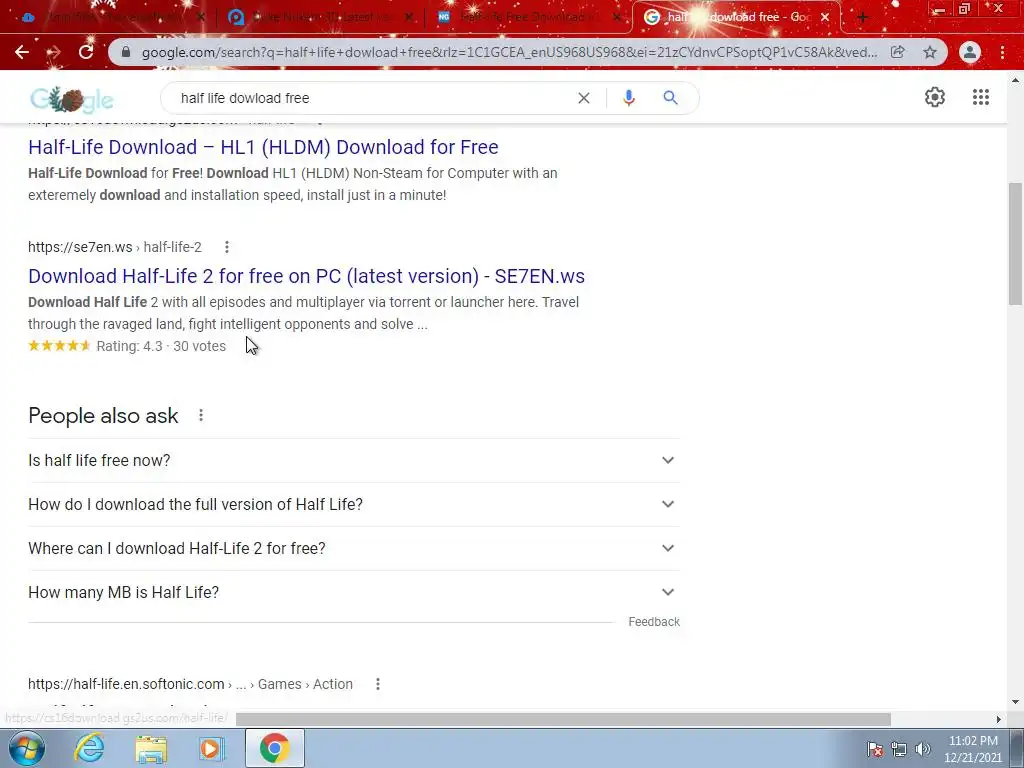Open options for the softonic result

[377, 684]
